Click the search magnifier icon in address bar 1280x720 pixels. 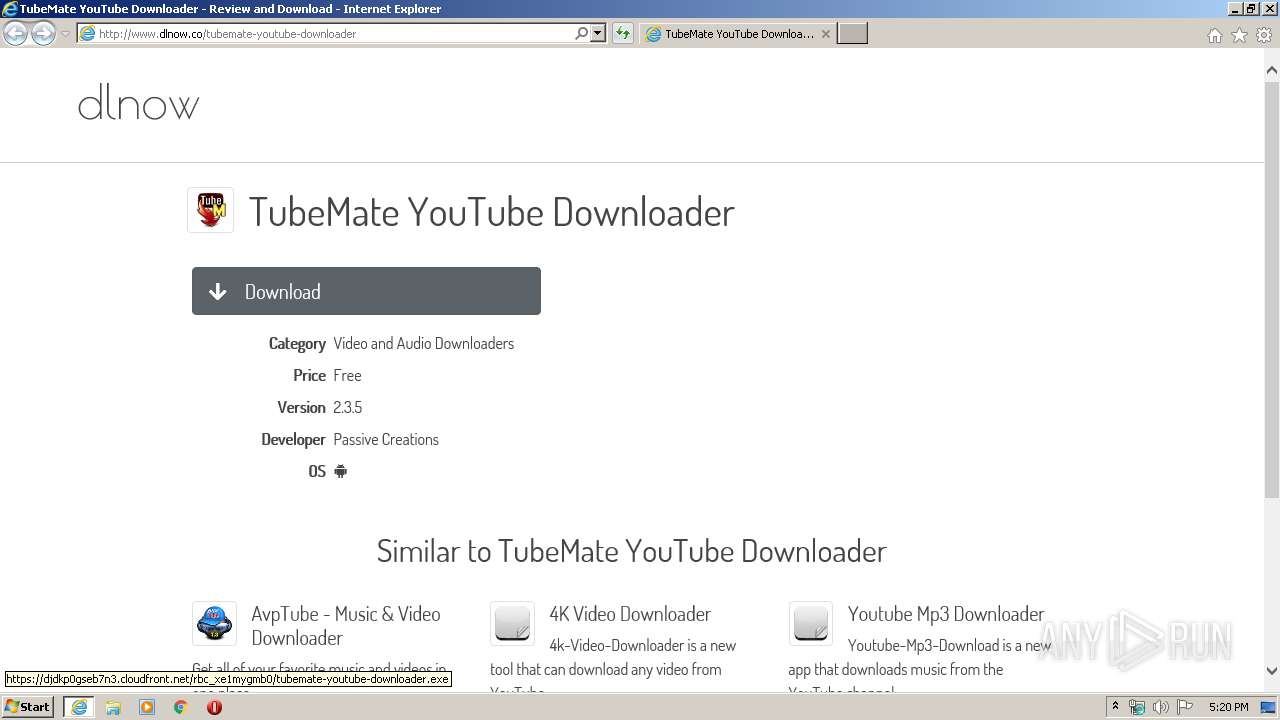tap(581, 33)
